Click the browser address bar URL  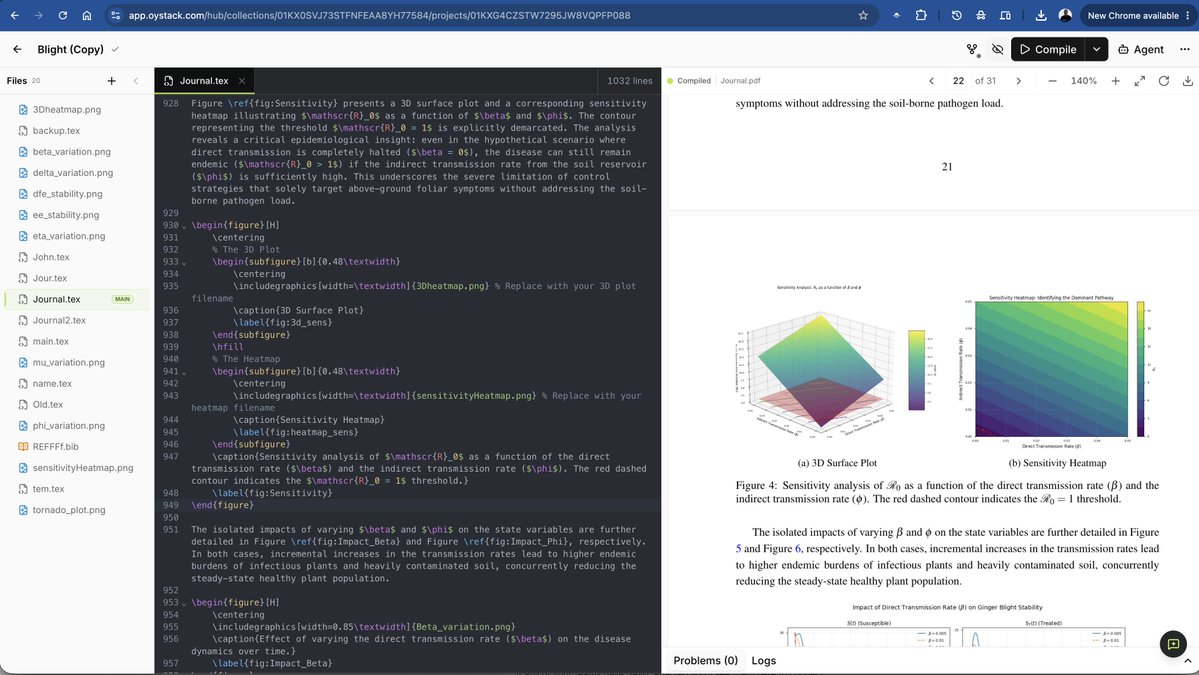[379, 15]
